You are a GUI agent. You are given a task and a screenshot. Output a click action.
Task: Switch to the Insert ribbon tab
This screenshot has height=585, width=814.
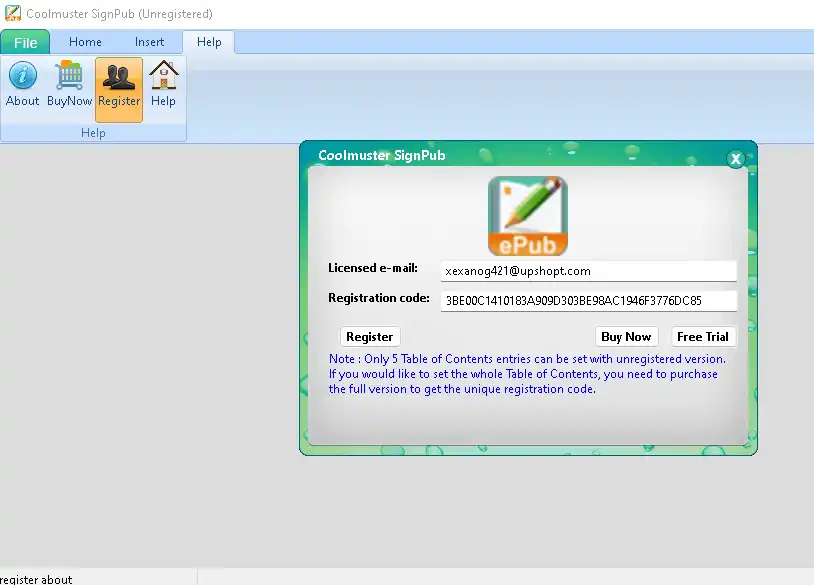click(x=149, y=42)
